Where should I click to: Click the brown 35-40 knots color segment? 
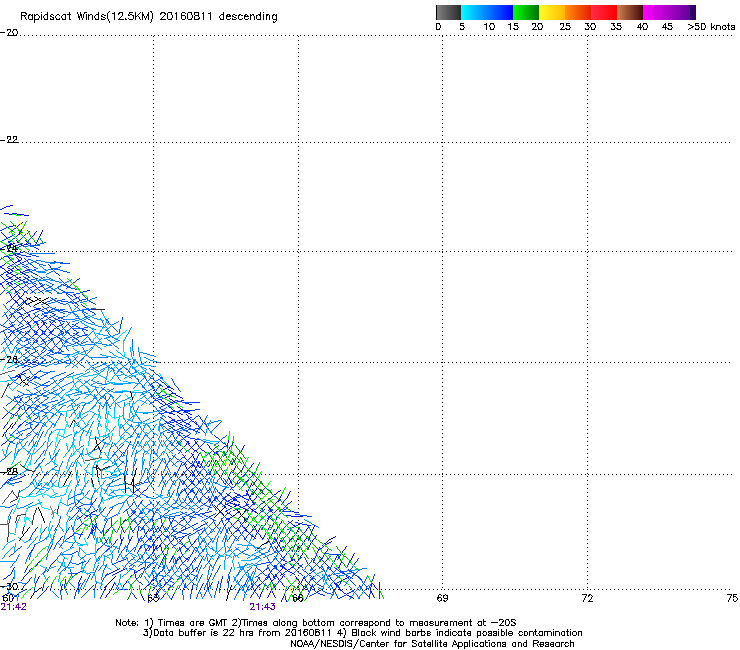tap(630, 12)
